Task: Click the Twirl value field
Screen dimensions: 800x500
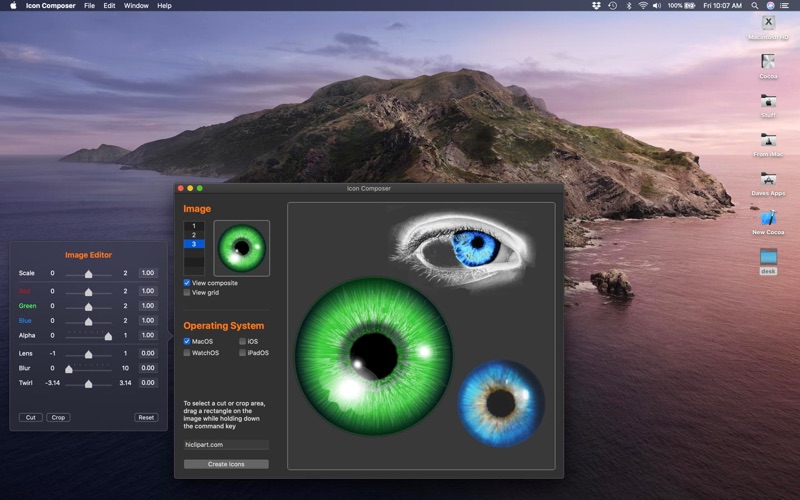Action: click(148, 383)
